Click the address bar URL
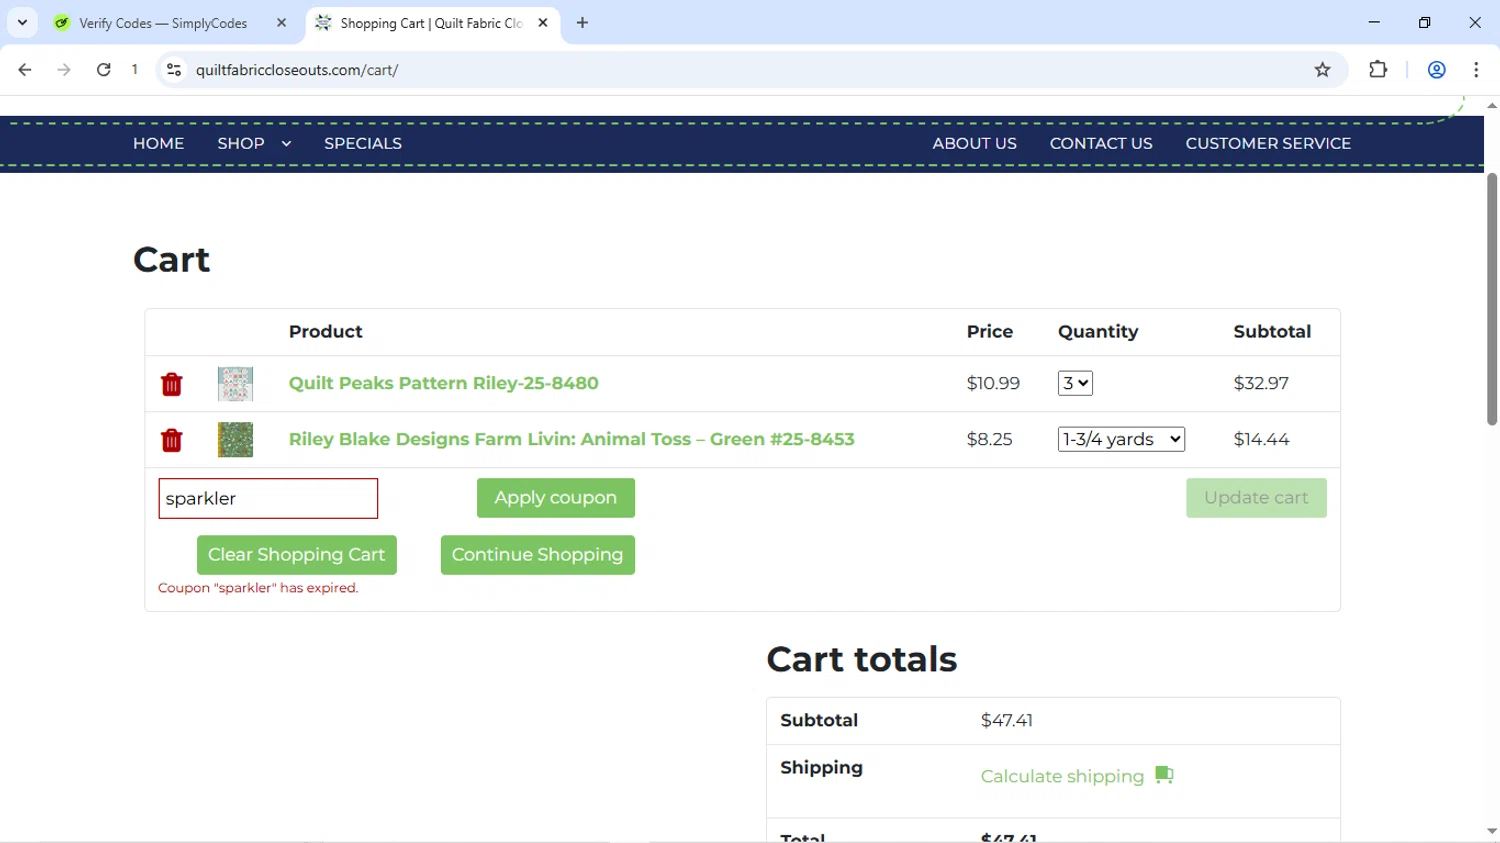1500x843 pixels. click(x=297, y=70)
